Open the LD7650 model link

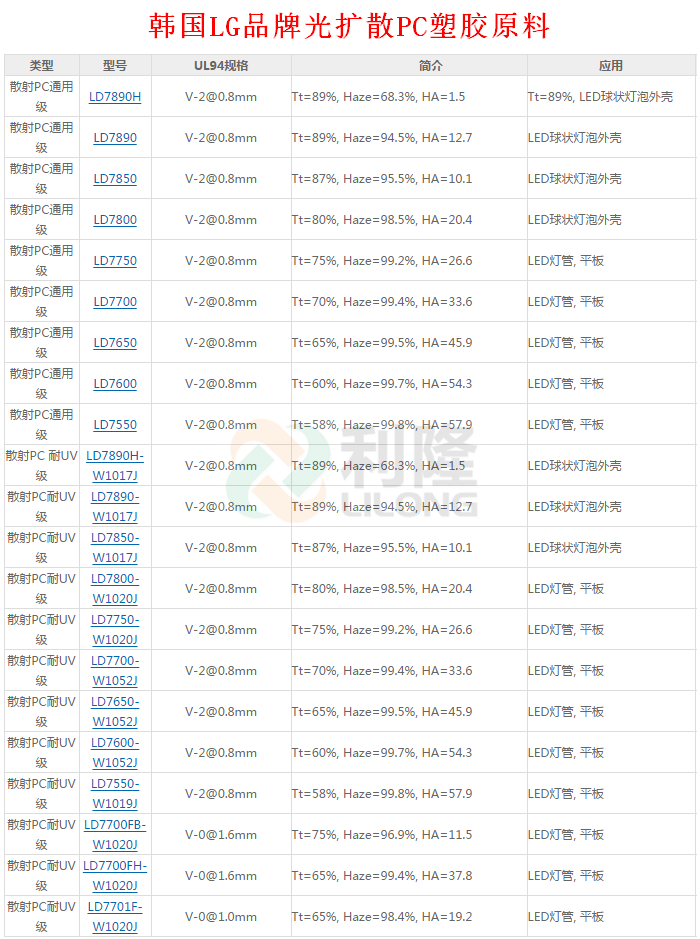coord(115,343)
